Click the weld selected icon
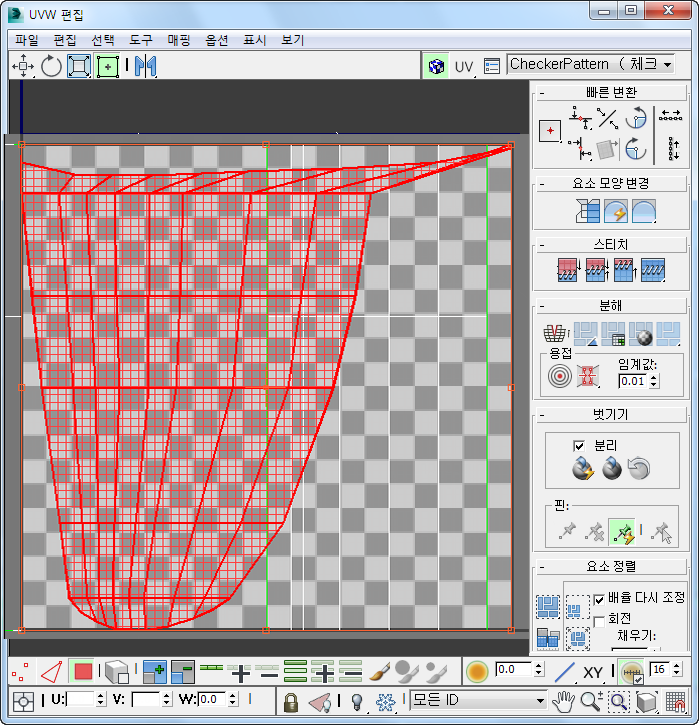 (588, 376)
